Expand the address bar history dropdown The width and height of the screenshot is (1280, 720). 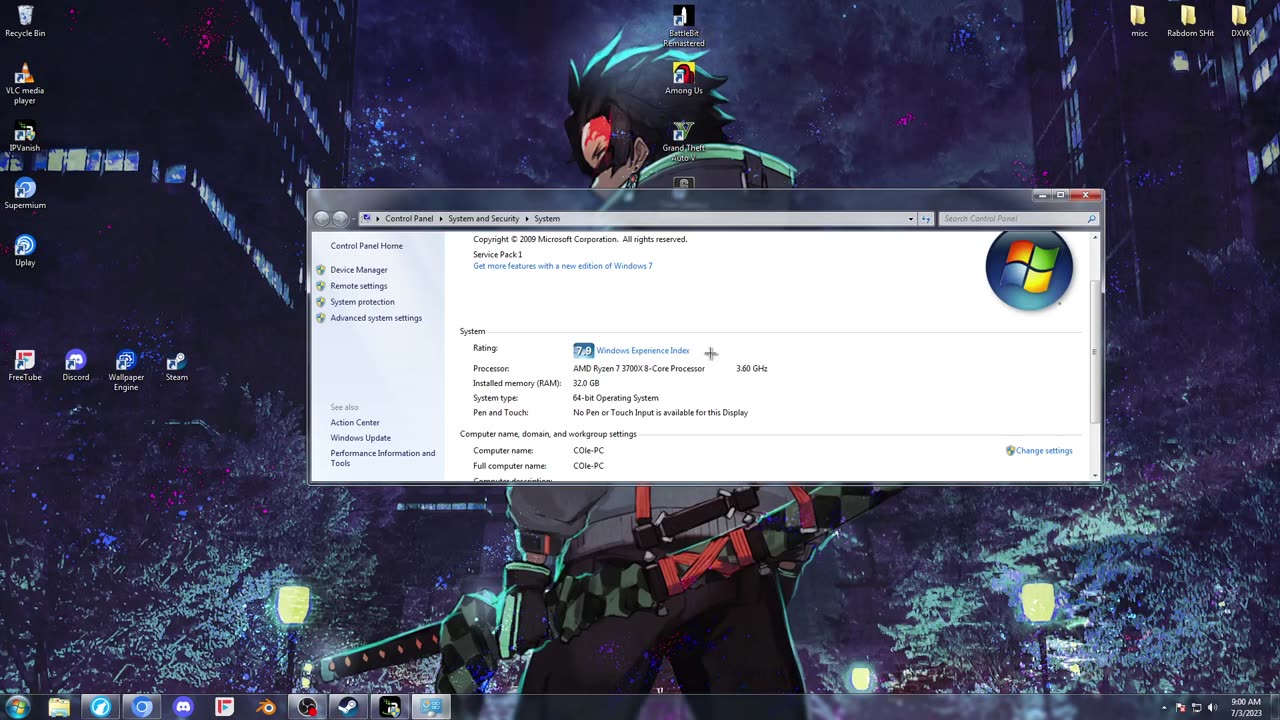910,218
